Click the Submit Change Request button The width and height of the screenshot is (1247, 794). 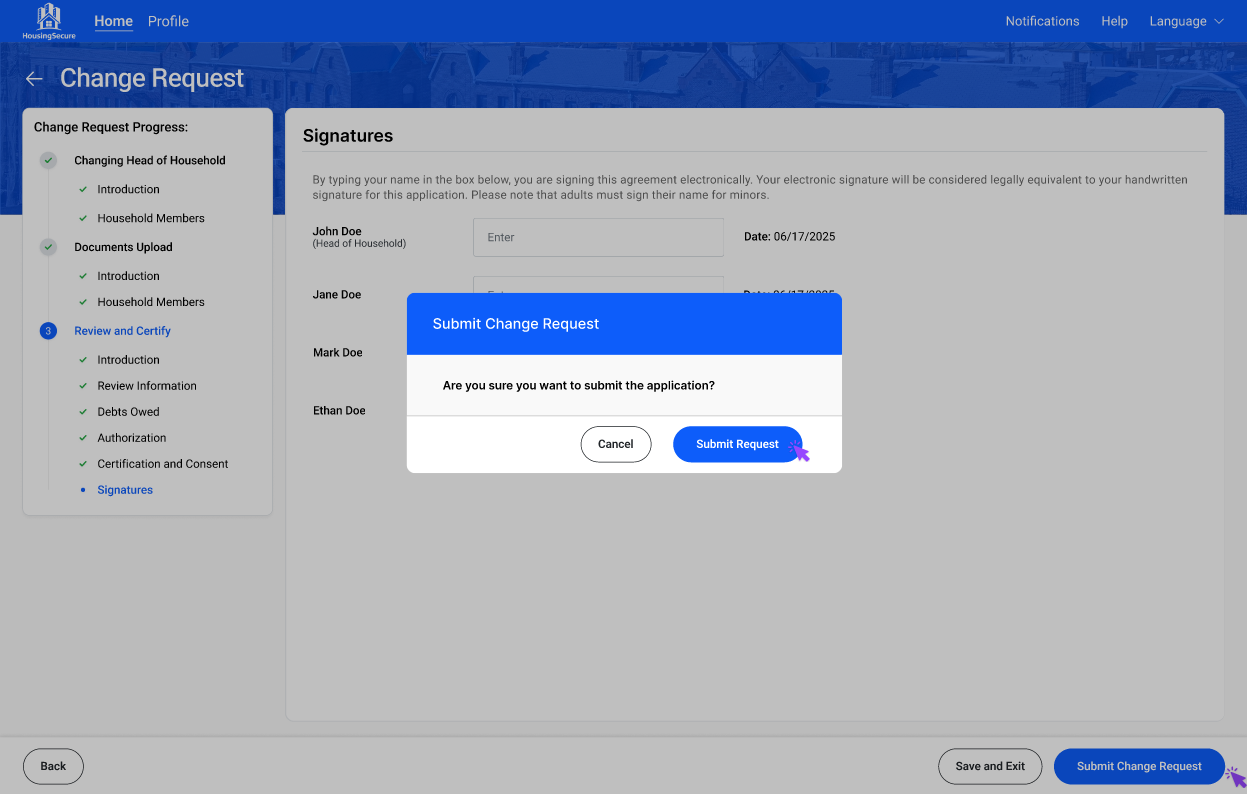1138,766
